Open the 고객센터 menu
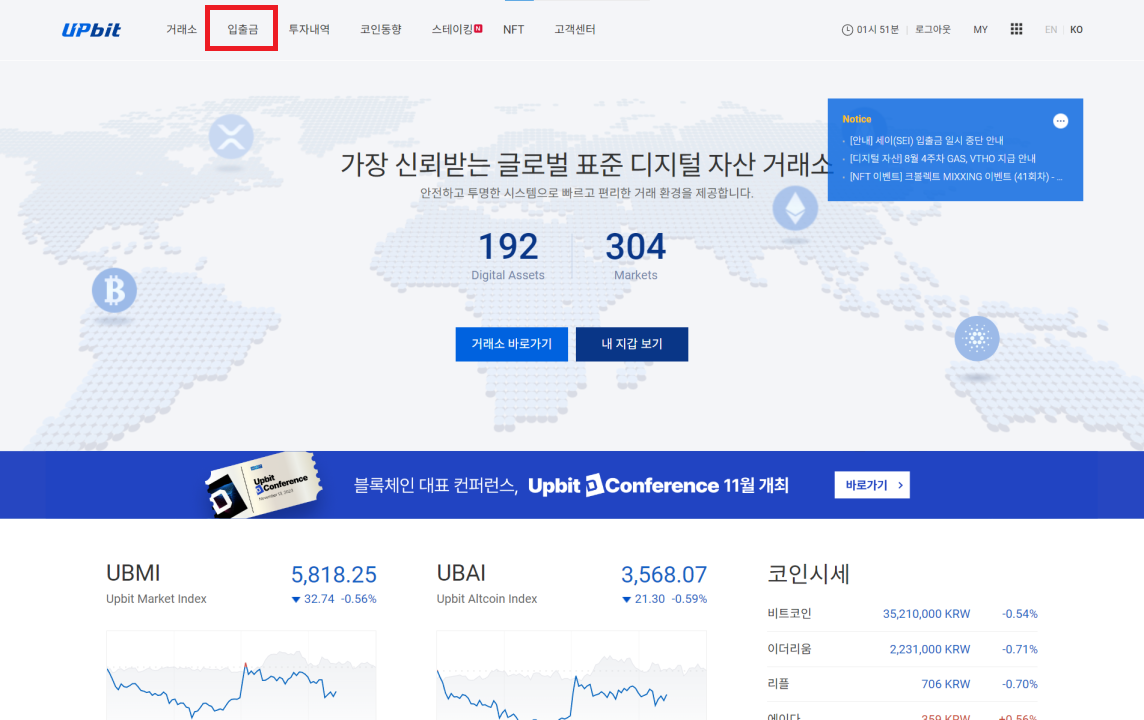 [x=574, y=29]
